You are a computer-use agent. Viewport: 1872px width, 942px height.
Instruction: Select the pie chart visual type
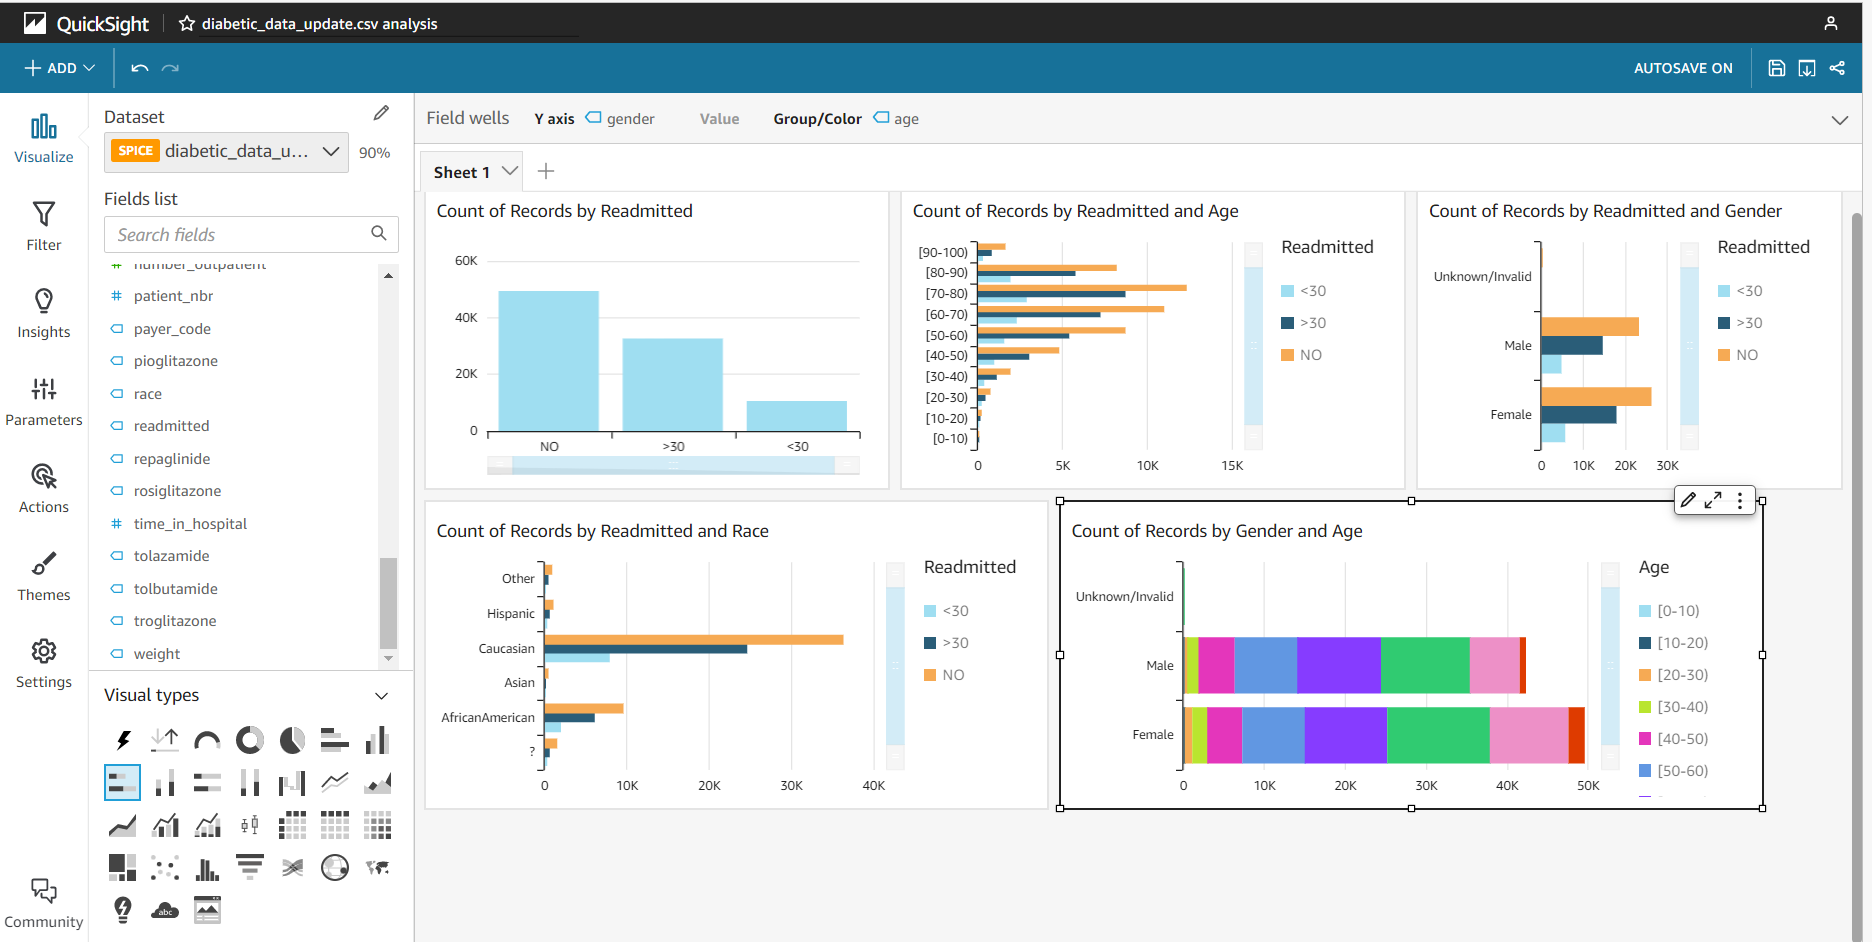tap(292, 740)
